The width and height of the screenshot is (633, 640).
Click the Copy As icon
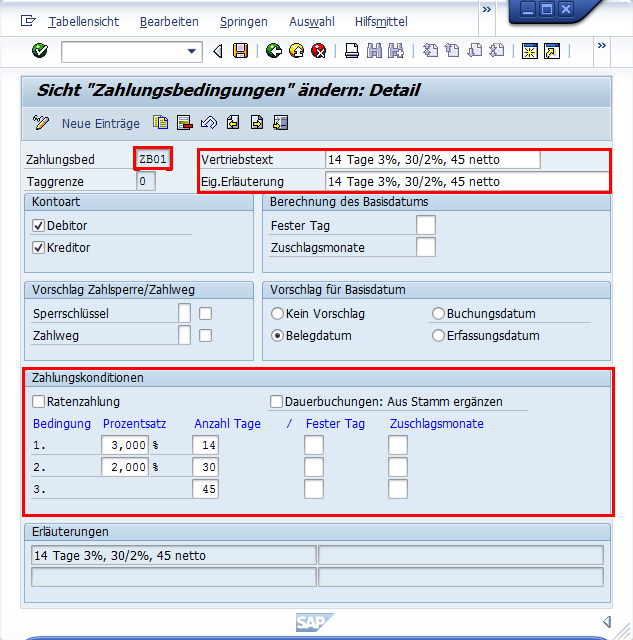tap(161, 122)
